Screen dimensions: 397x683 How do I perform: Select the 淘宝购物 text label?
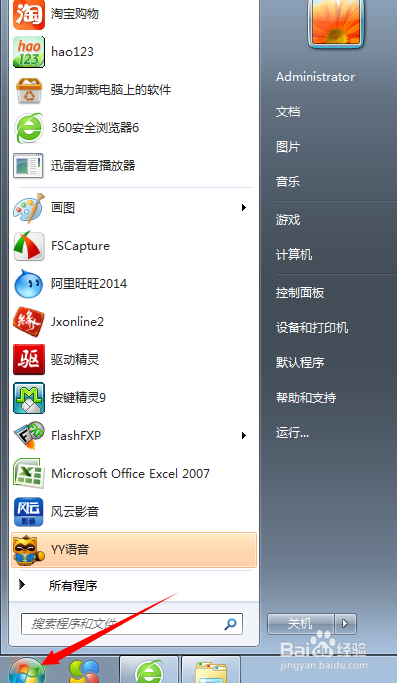point(75,14)
